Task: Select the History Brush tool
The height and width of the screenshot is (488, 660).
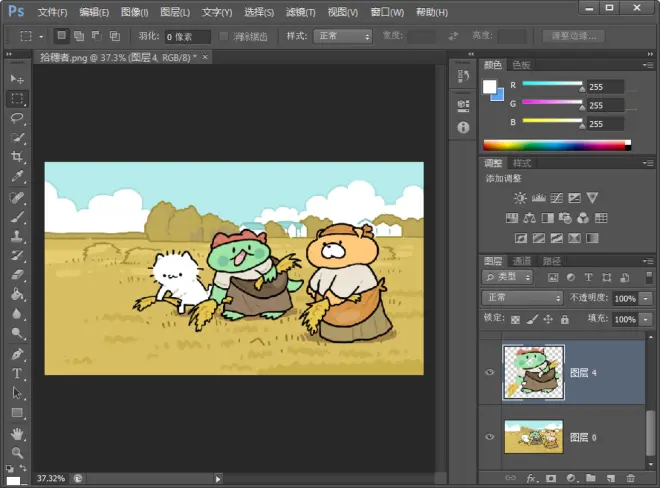Action: click(17, 255)
